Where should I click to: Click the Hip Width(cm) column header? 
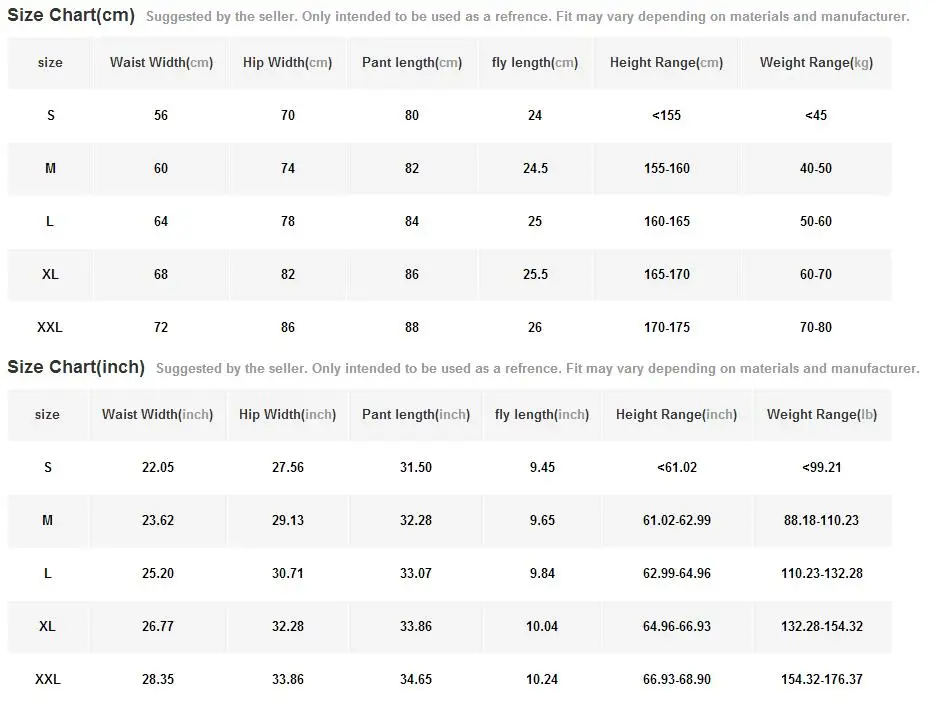287,62
